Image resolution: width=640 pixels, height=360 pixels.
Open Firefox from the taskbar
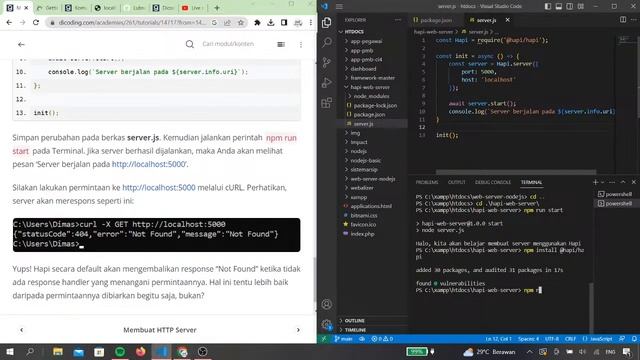[140, 351]
